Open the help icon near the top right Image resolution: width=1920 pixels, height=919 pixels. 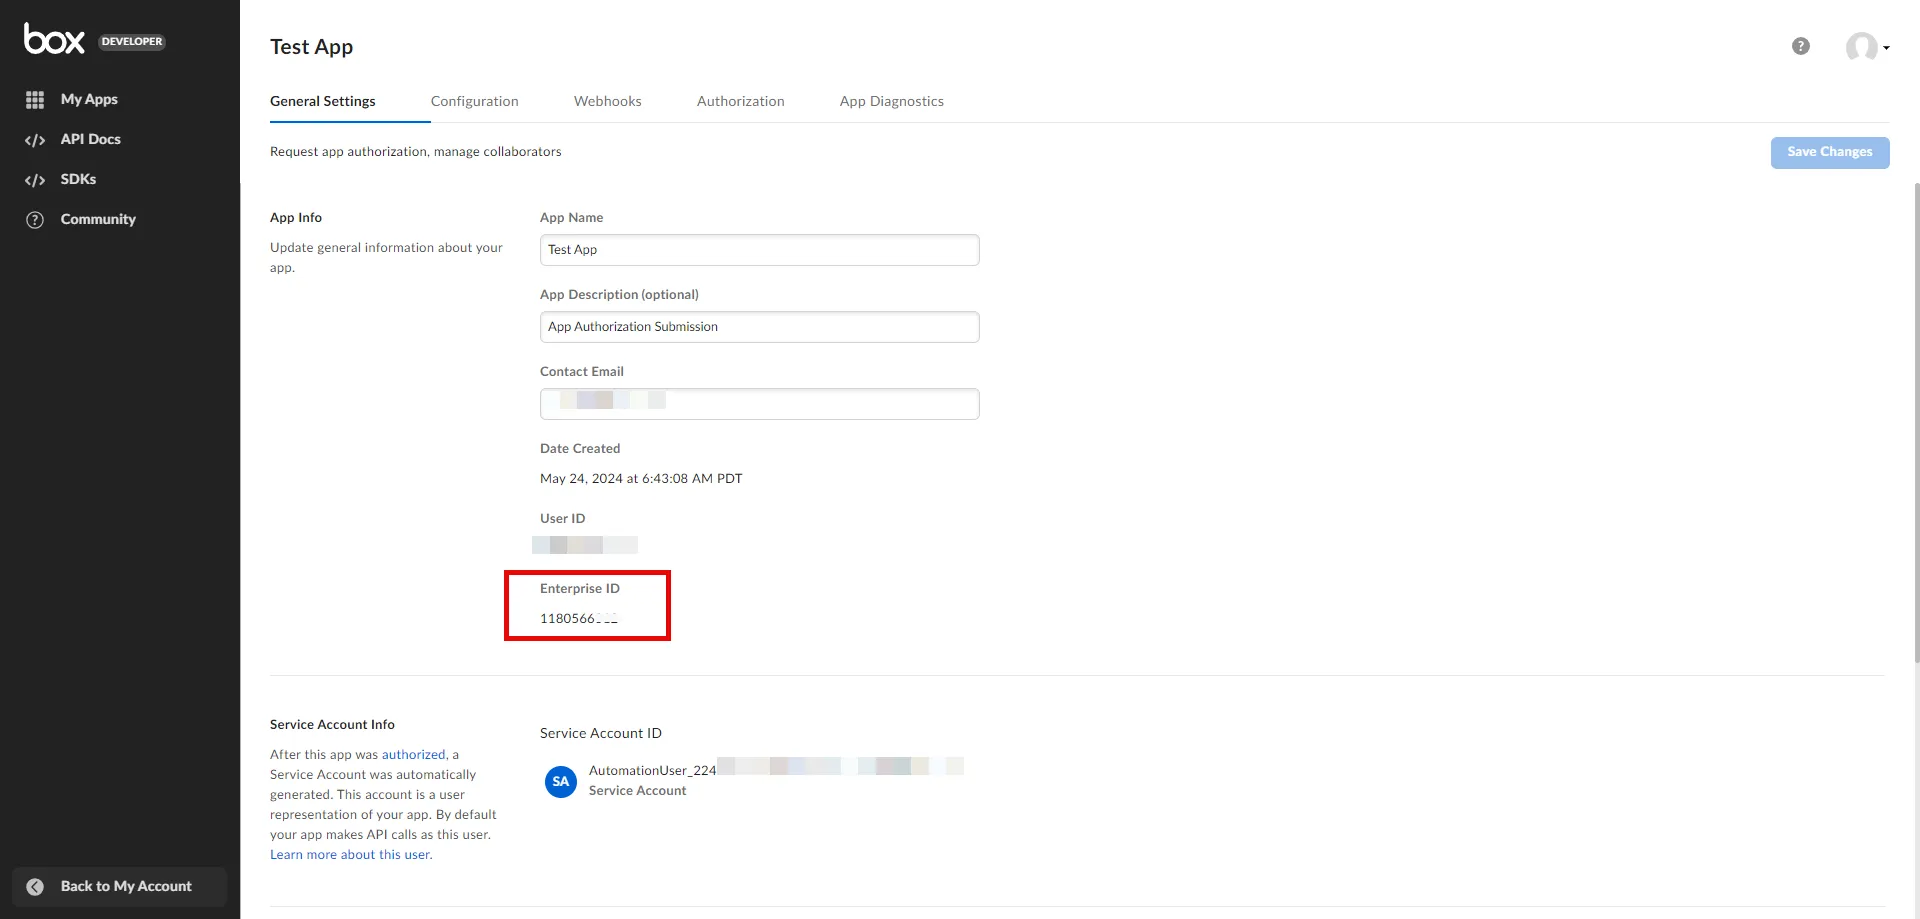tap(1801, 46)
